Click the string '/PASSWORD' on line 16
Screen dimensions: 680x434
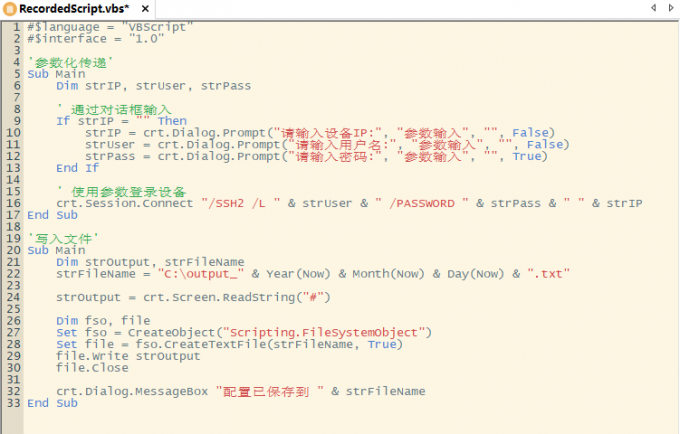pyautogui.click(x=422, y=203)
